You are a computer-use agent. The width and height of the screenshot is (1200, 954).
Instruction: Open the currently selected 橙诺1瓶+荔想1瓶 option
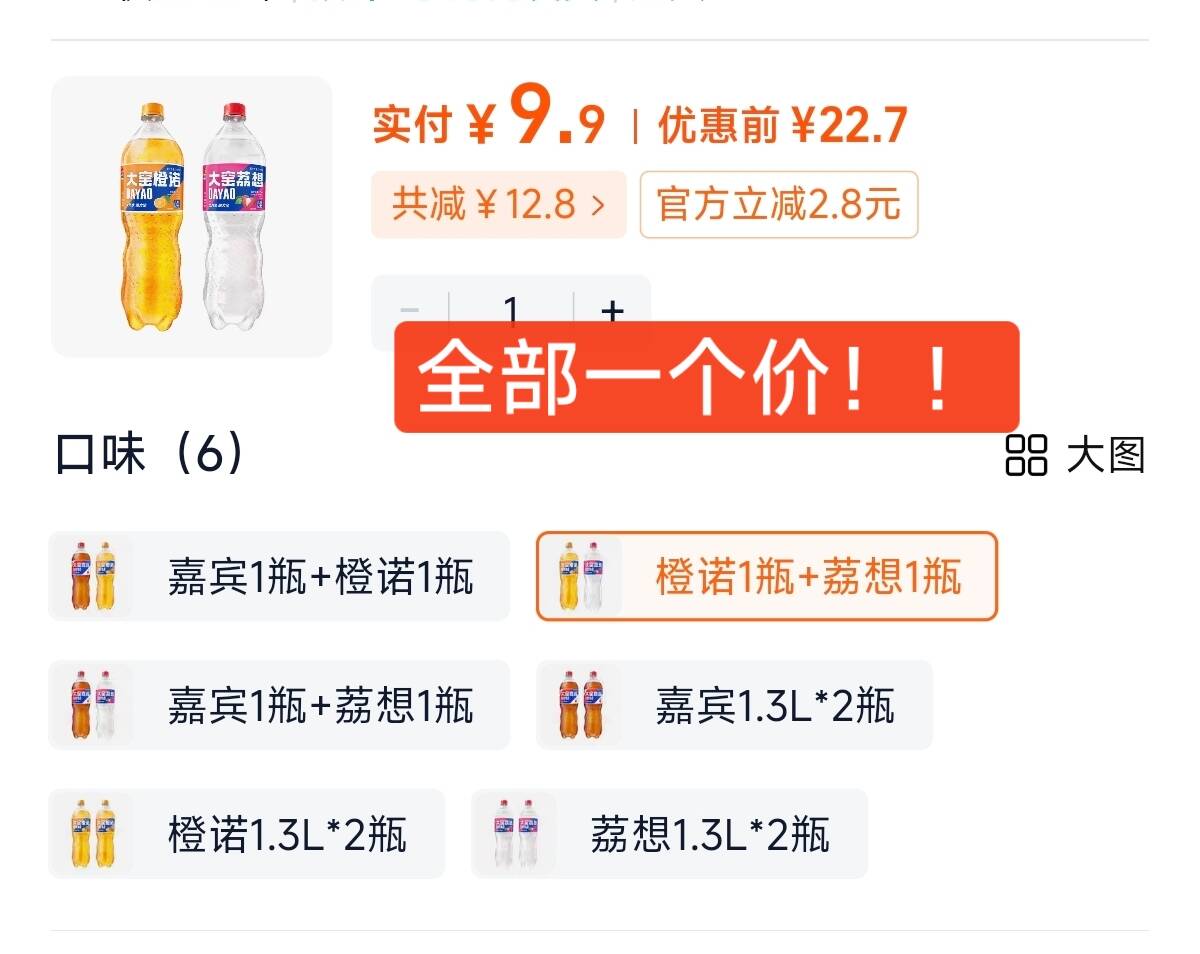[768, 575]
